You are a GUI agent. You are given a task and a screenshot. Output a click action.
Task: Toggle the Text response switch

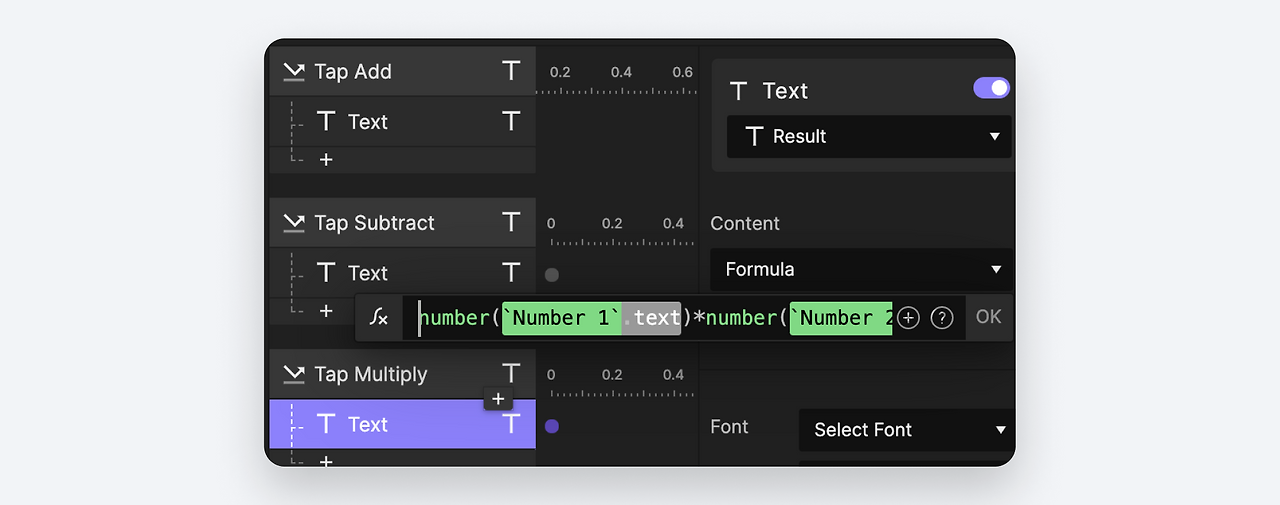point(991,88)
